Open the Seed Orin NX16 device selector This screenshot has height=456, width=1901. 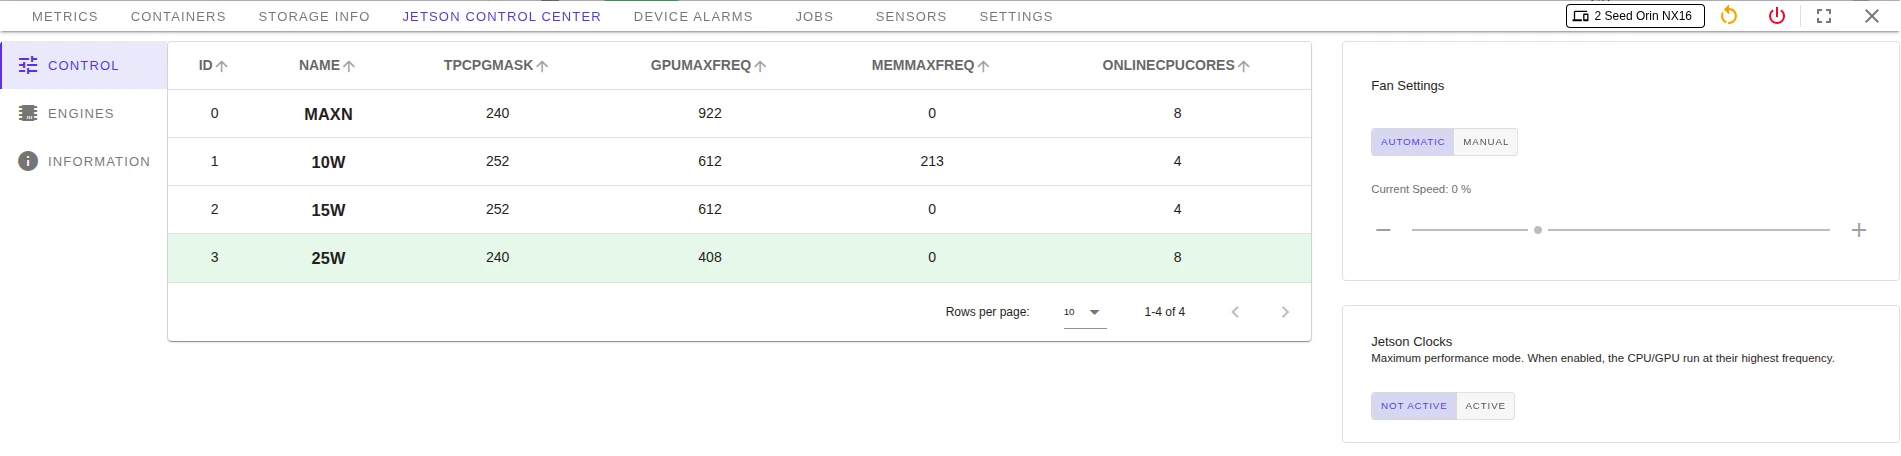1634,16
